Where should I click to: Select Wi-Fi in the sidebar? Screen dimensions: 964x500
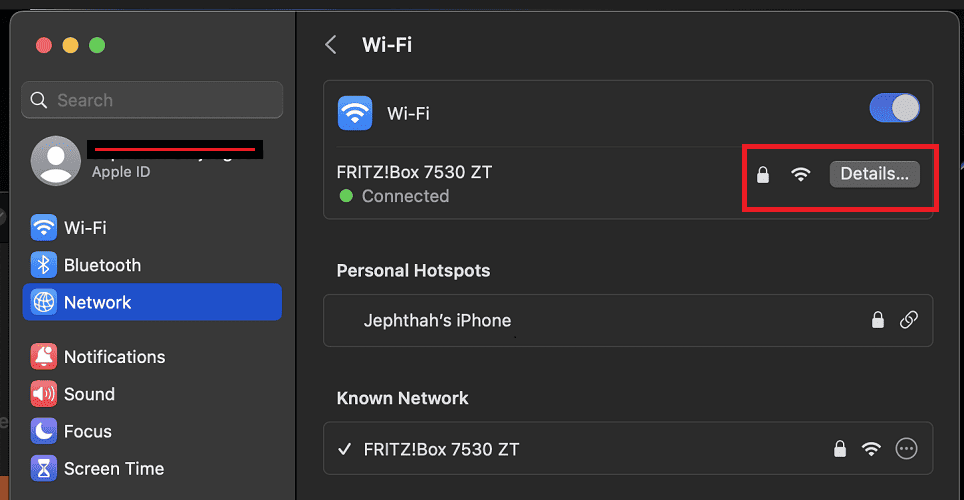[85, 228]
